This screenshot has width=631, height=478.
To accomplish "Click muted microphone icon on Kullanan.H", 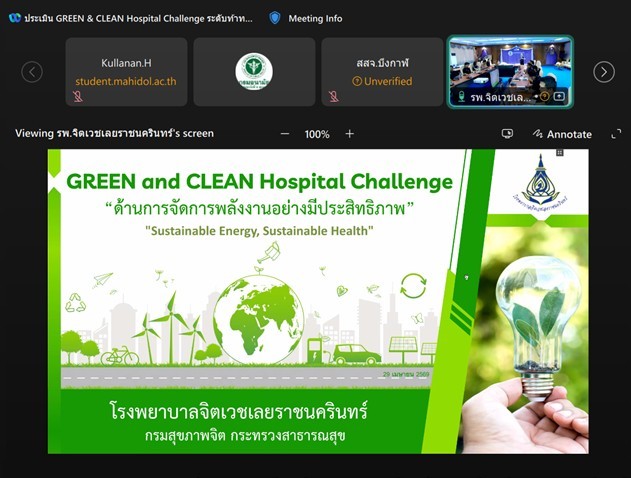I will [x=77, y=97].
